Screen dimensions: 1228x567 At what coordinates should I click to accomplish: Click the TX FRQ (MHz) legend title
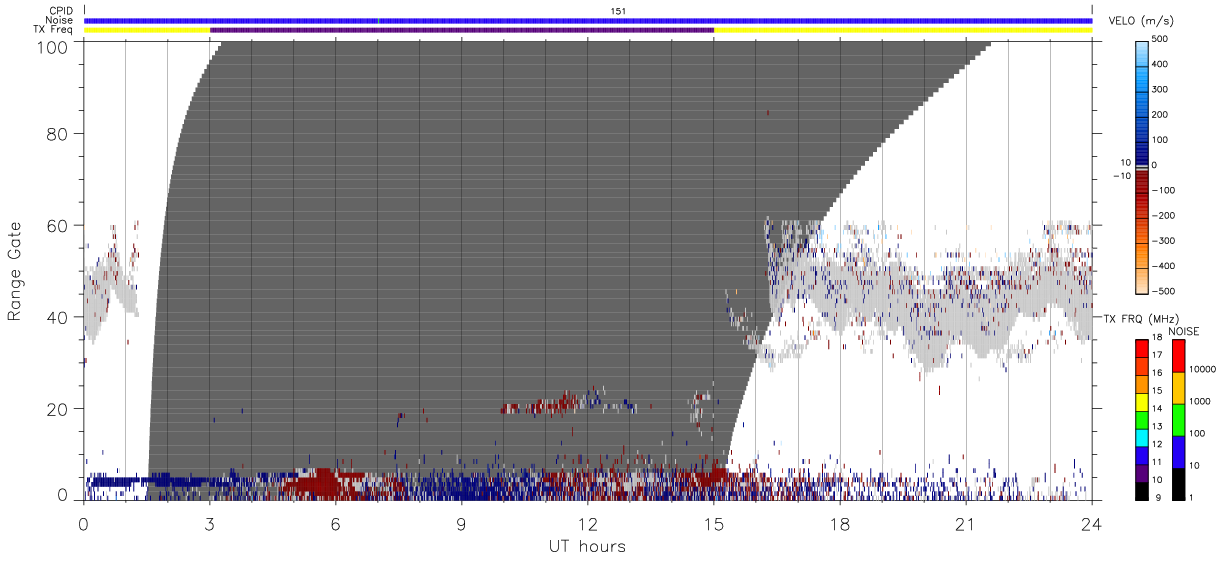coord(1141,318)
